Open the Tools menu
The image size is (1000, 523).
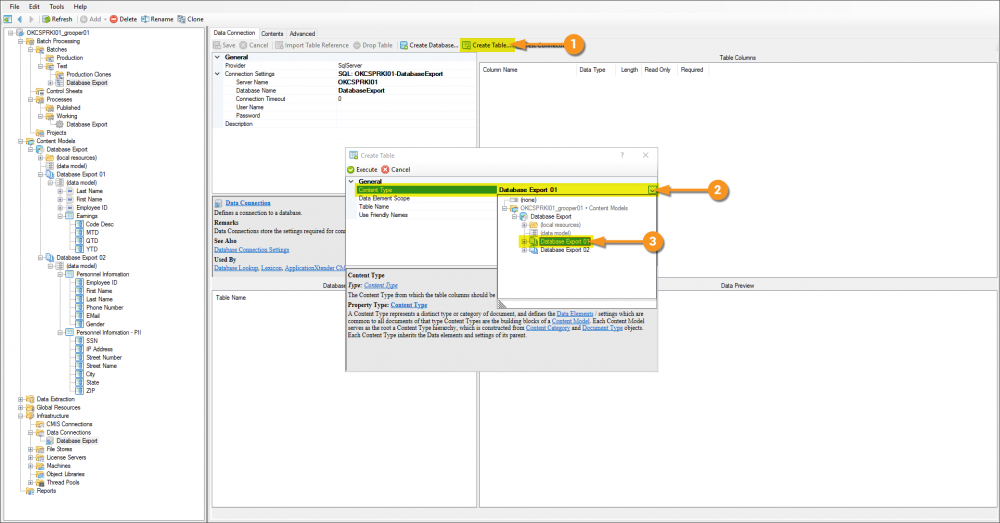[57, 6]
